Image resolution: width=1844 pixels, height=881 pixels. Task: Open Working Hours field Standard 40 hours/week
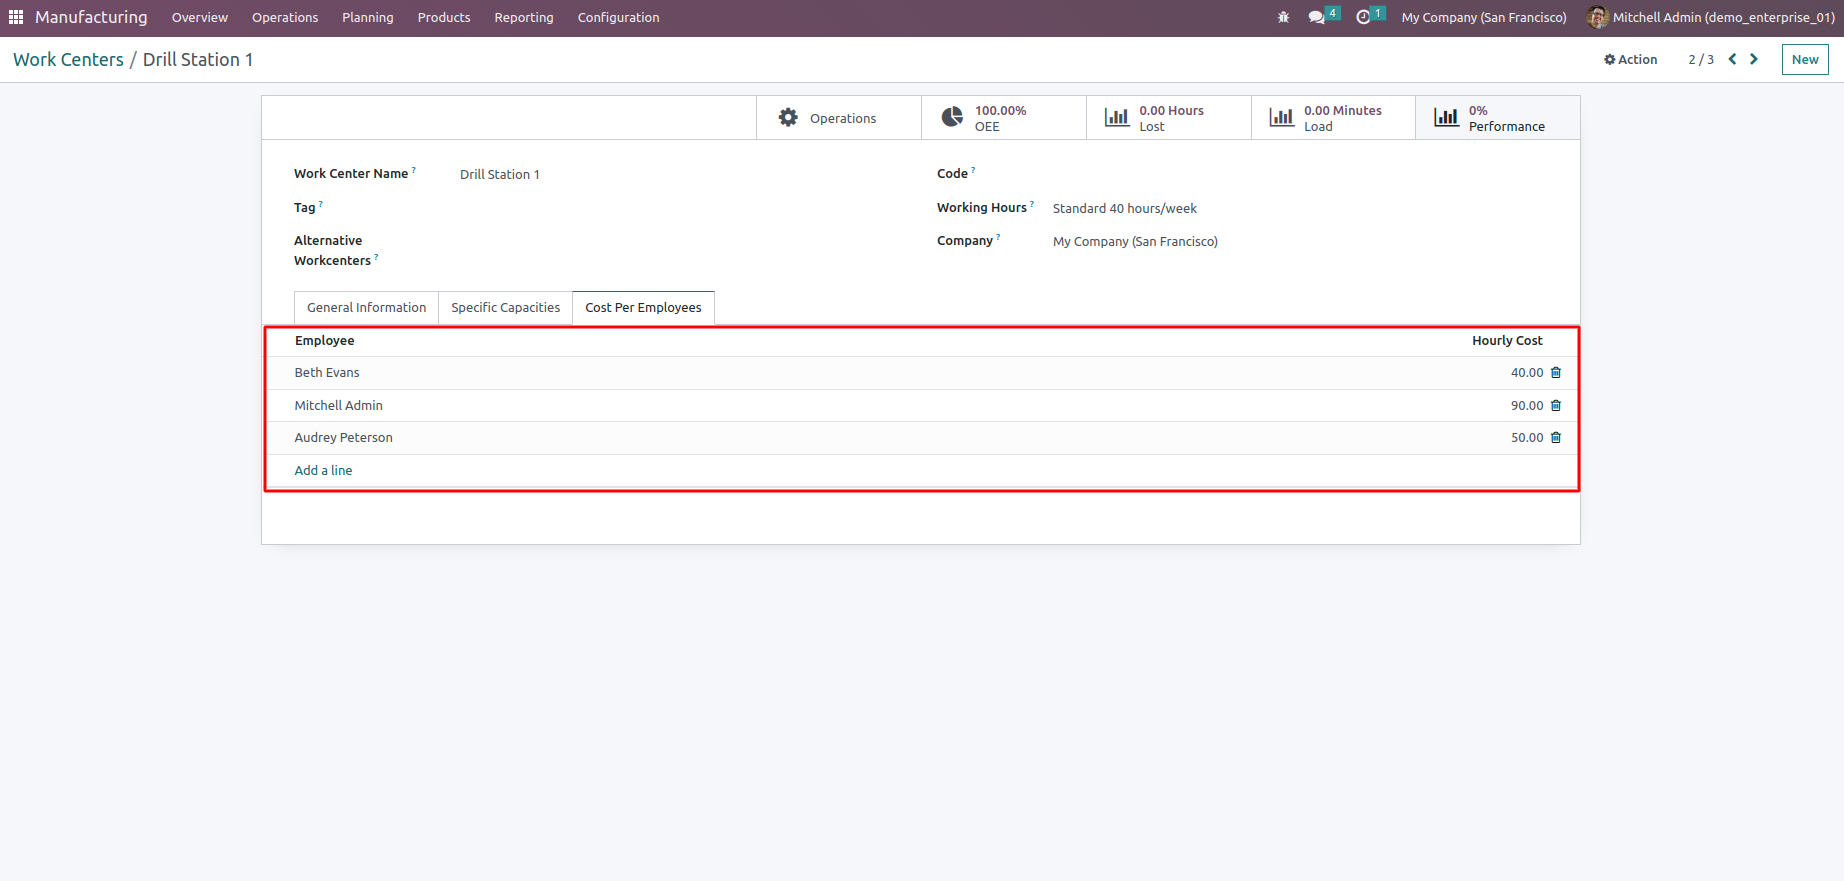[x=1300, y=208]
